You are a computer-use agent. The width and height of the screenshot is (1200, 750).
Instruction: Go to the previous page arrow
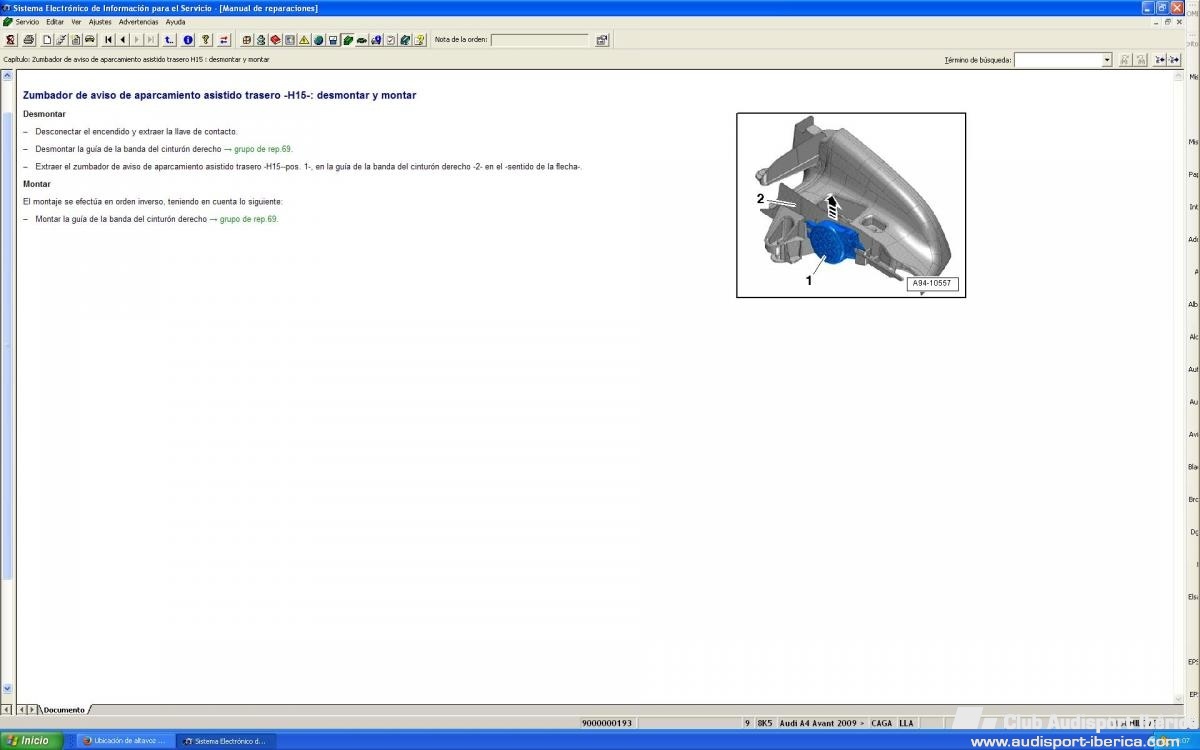[x=123, y=40]
